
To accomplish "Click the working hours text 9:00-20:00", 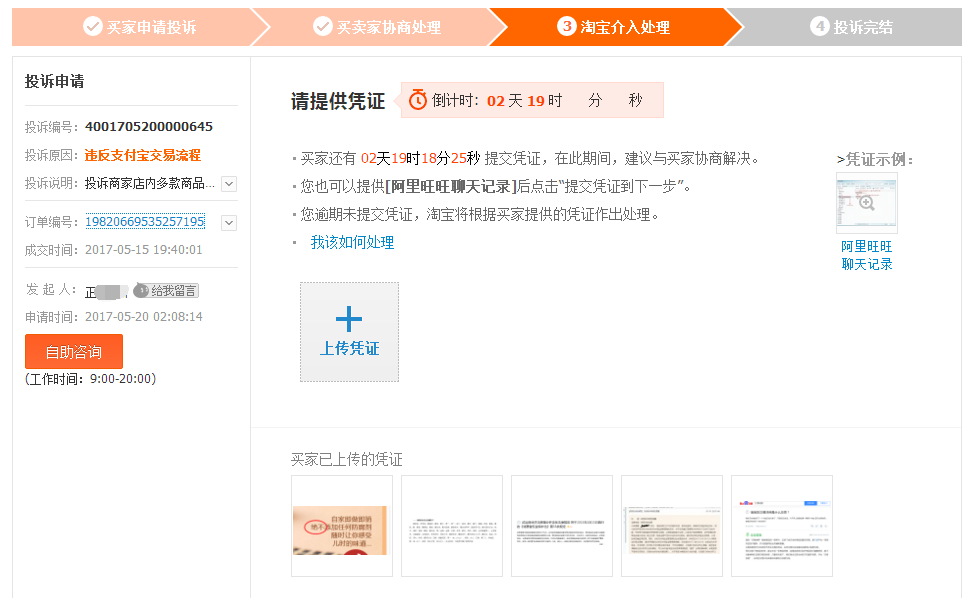I will [121, 379].
